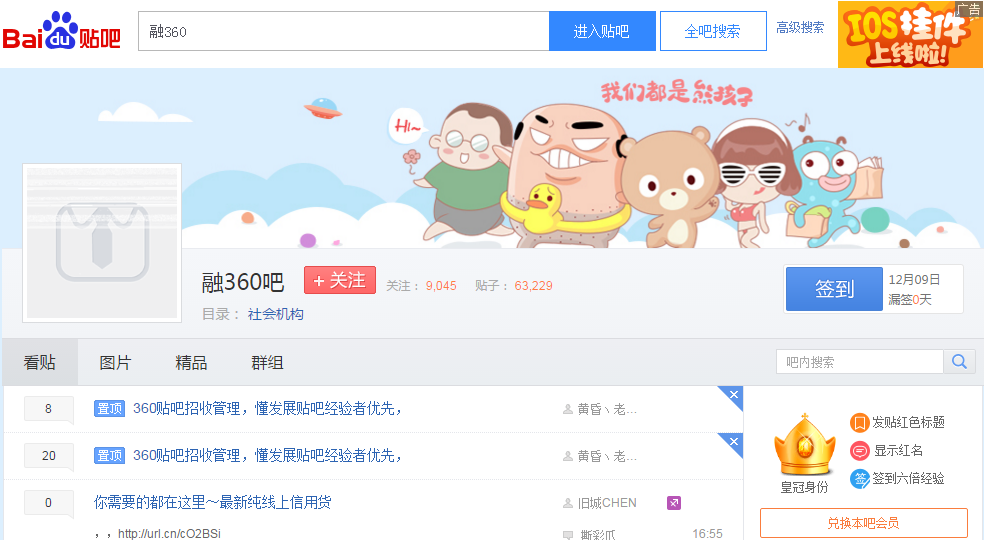
Task: Click the red name display icon
Action: (859, 451)
